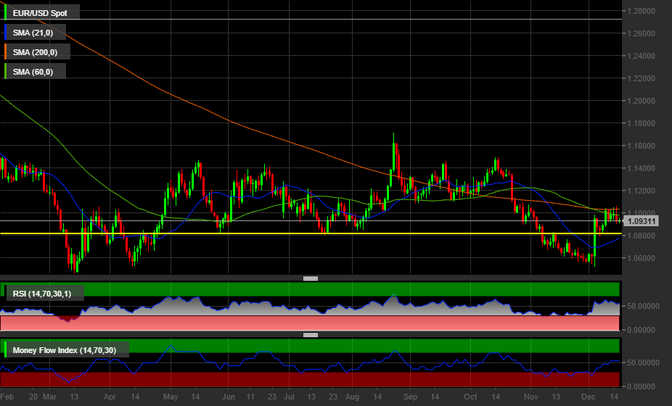Click the green swatch beside Money Flow Index
The height and width of the screenshot is (406, 672).
5,351
